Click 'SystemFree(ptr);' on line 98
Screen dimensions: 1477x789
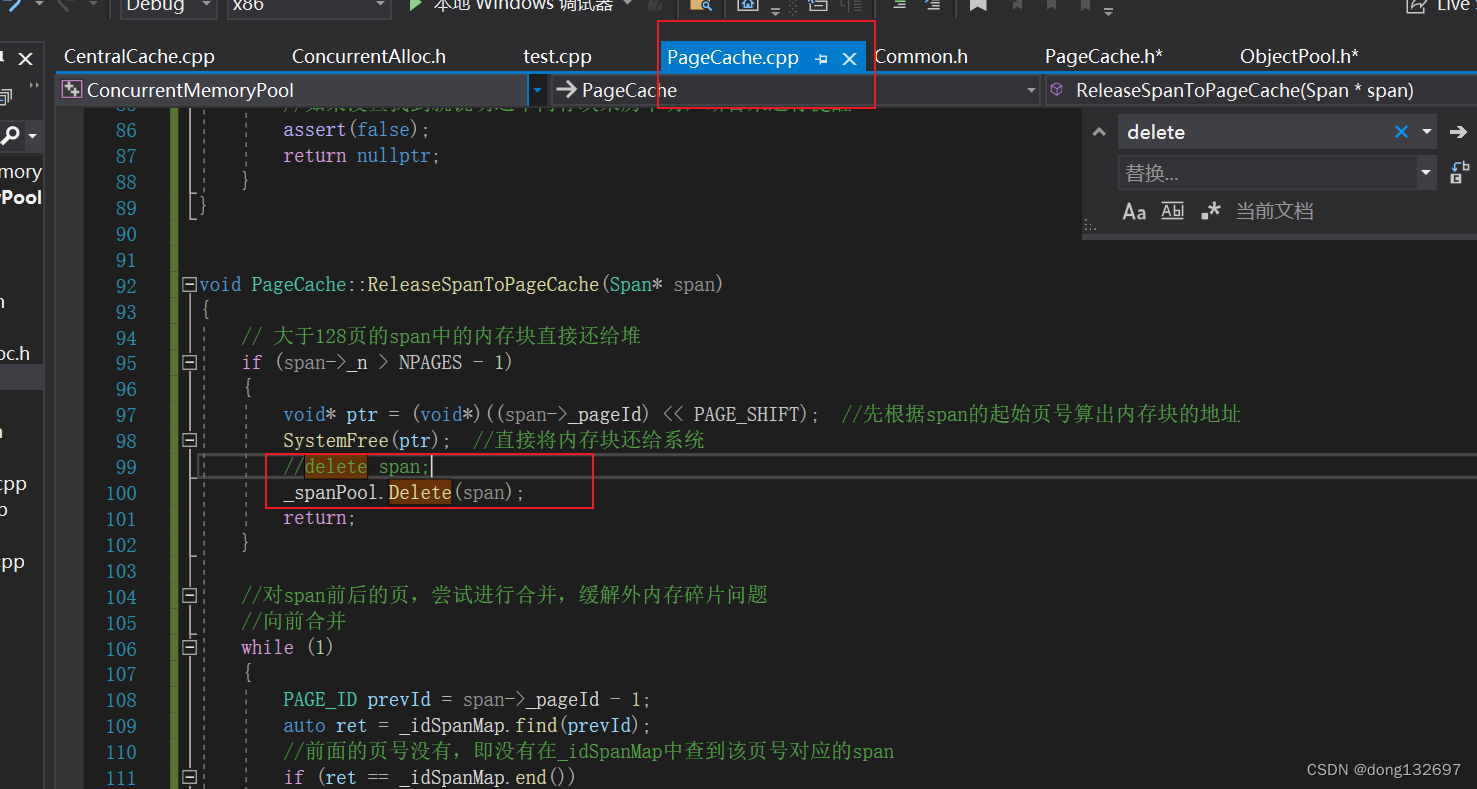tap(367, 441)
